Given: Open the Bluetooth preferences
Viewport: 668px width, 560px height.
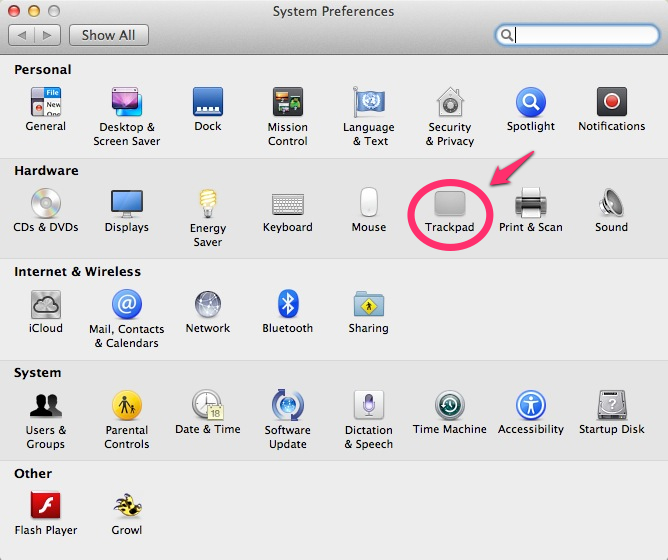Looking at the screenshot, I should 288,304.
